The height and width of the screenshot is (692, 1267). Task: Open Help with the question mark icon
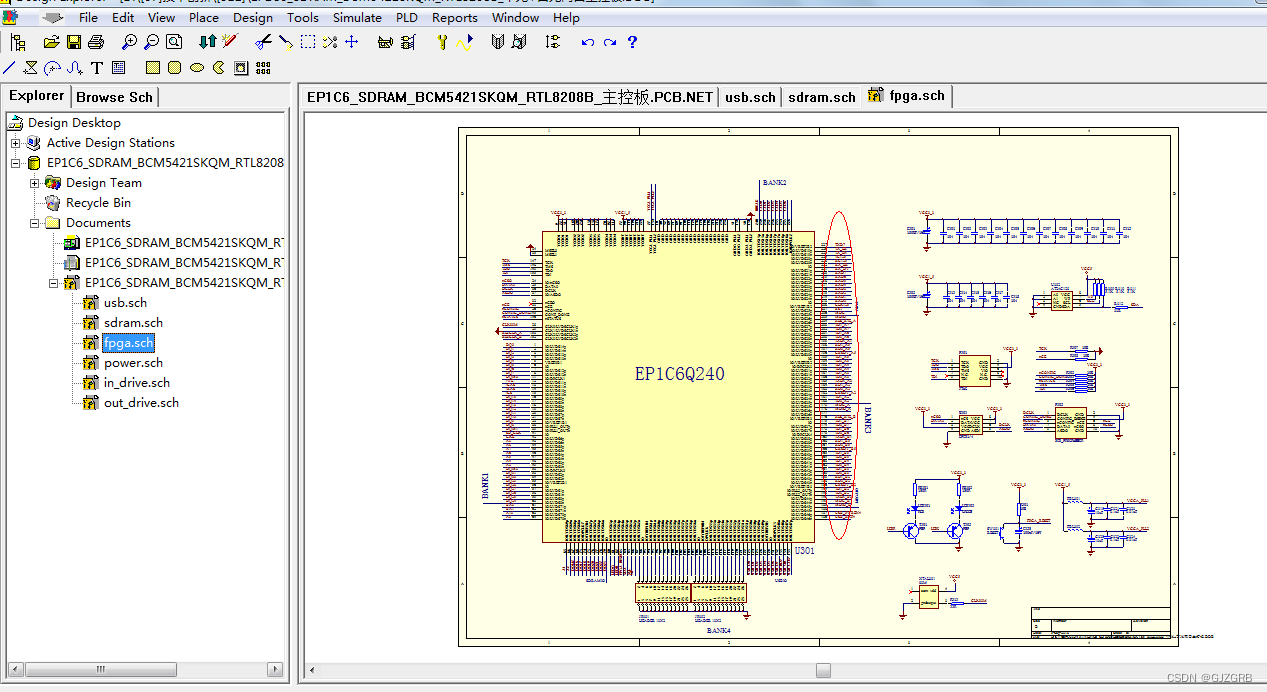[x=632, y=42]
